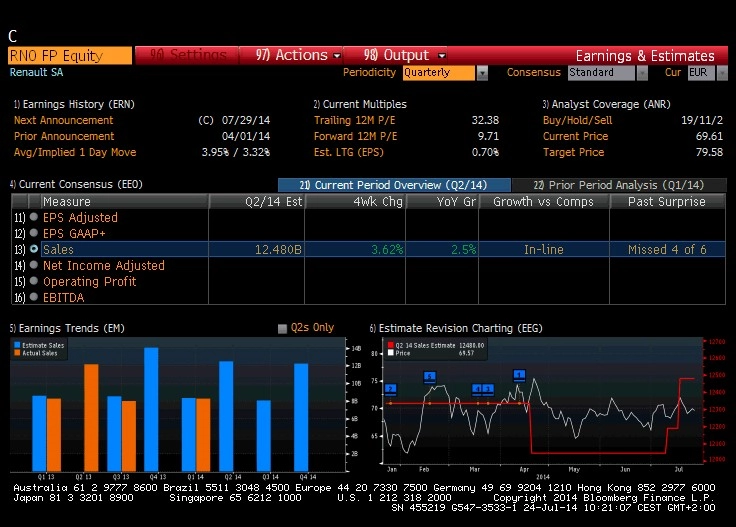
Task: Click the Past Surprise column header
Action: 667,202
